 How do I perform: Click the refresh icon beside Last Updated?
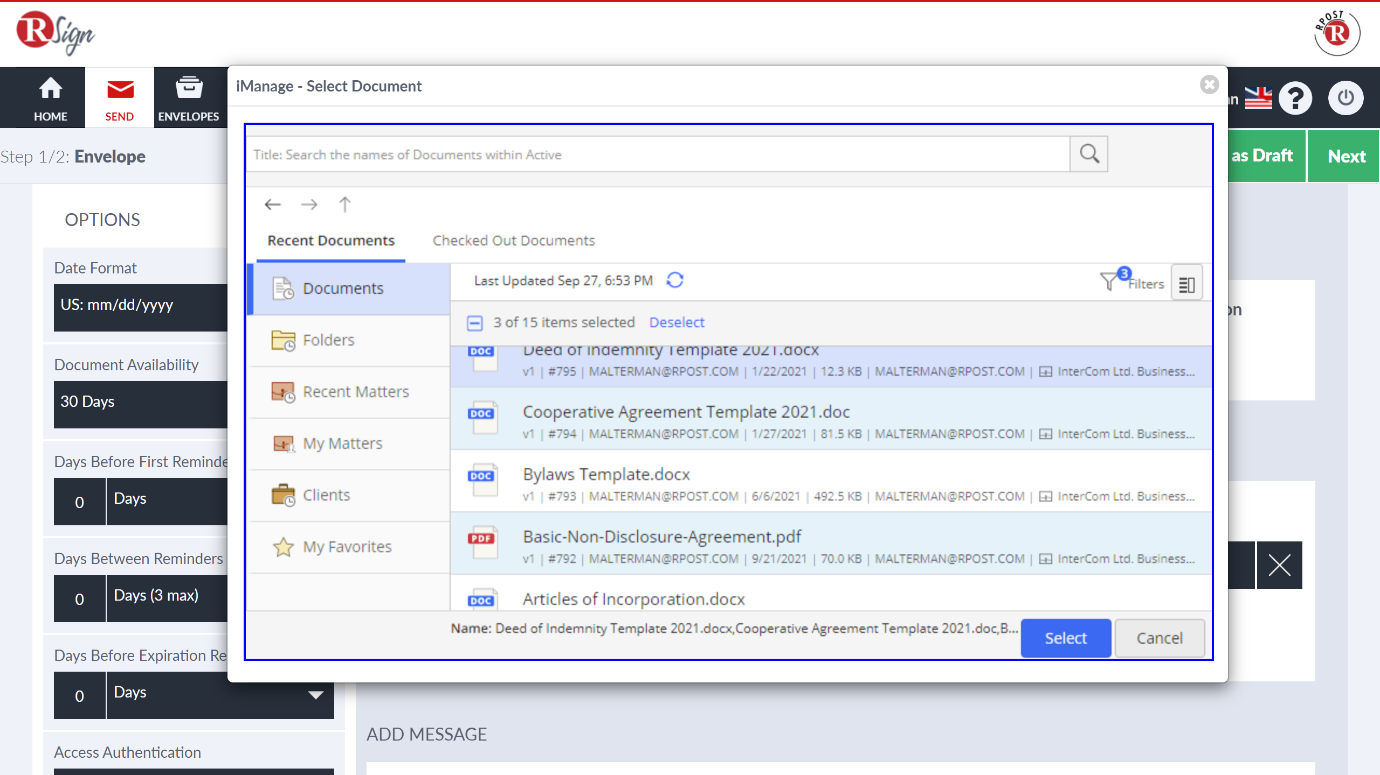[x=675, y=280]
